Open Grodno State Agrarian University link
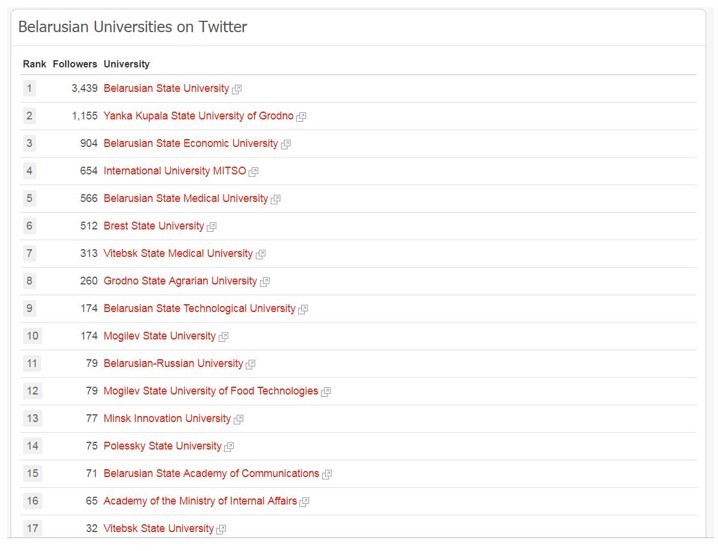The height and width of the screenshot is (551, 718). pyautogui.click(x=180, y=281)
